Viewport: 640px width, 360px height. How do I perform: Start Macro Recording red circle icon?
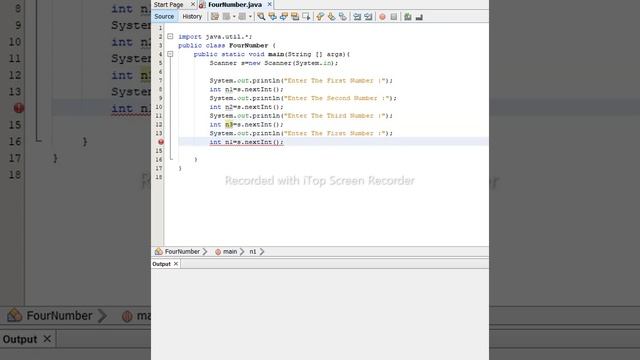(382, 17)
